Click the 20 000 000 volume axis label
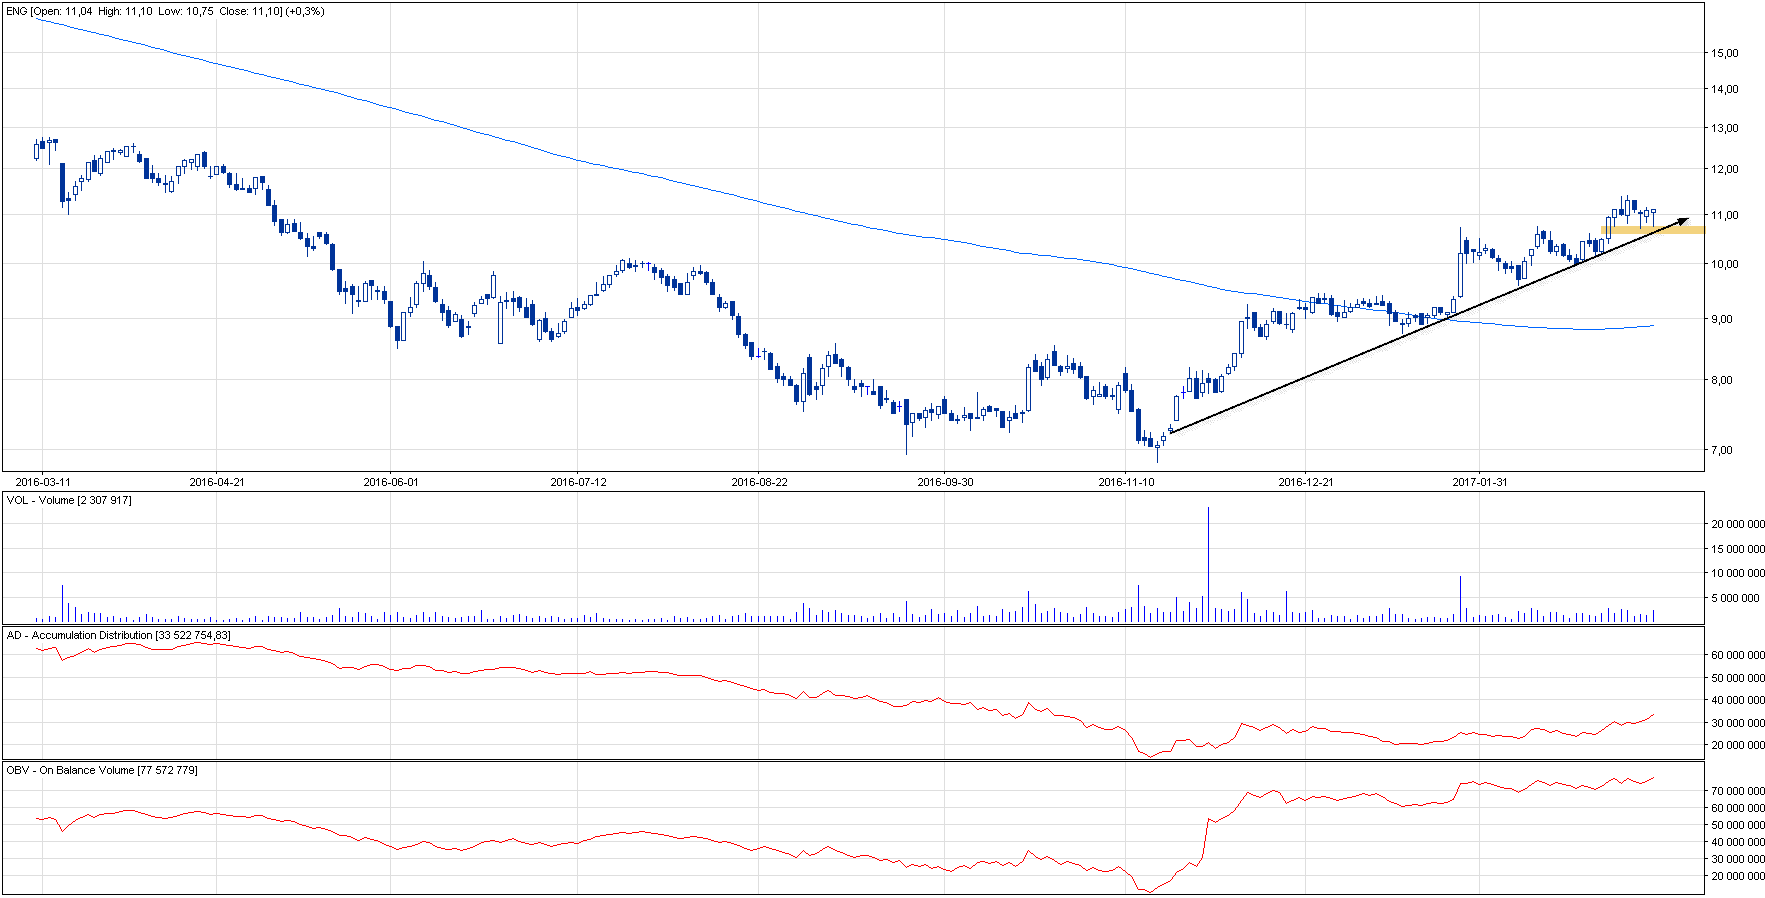The height and width of the screenshot is (898, 1765). point(1737,524)
